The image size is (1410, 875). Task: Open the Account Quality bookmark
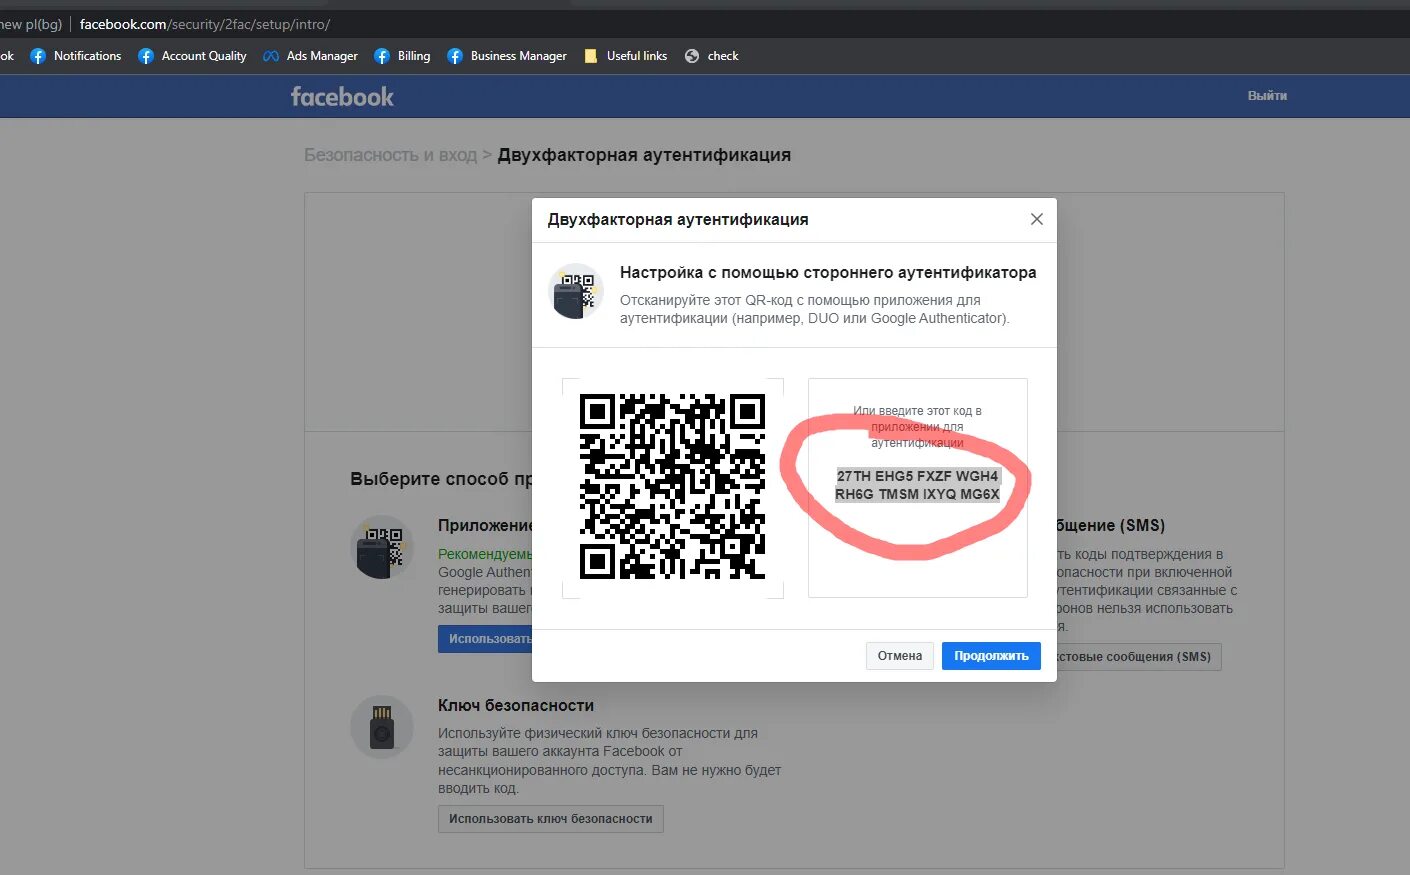click(192, 56)
